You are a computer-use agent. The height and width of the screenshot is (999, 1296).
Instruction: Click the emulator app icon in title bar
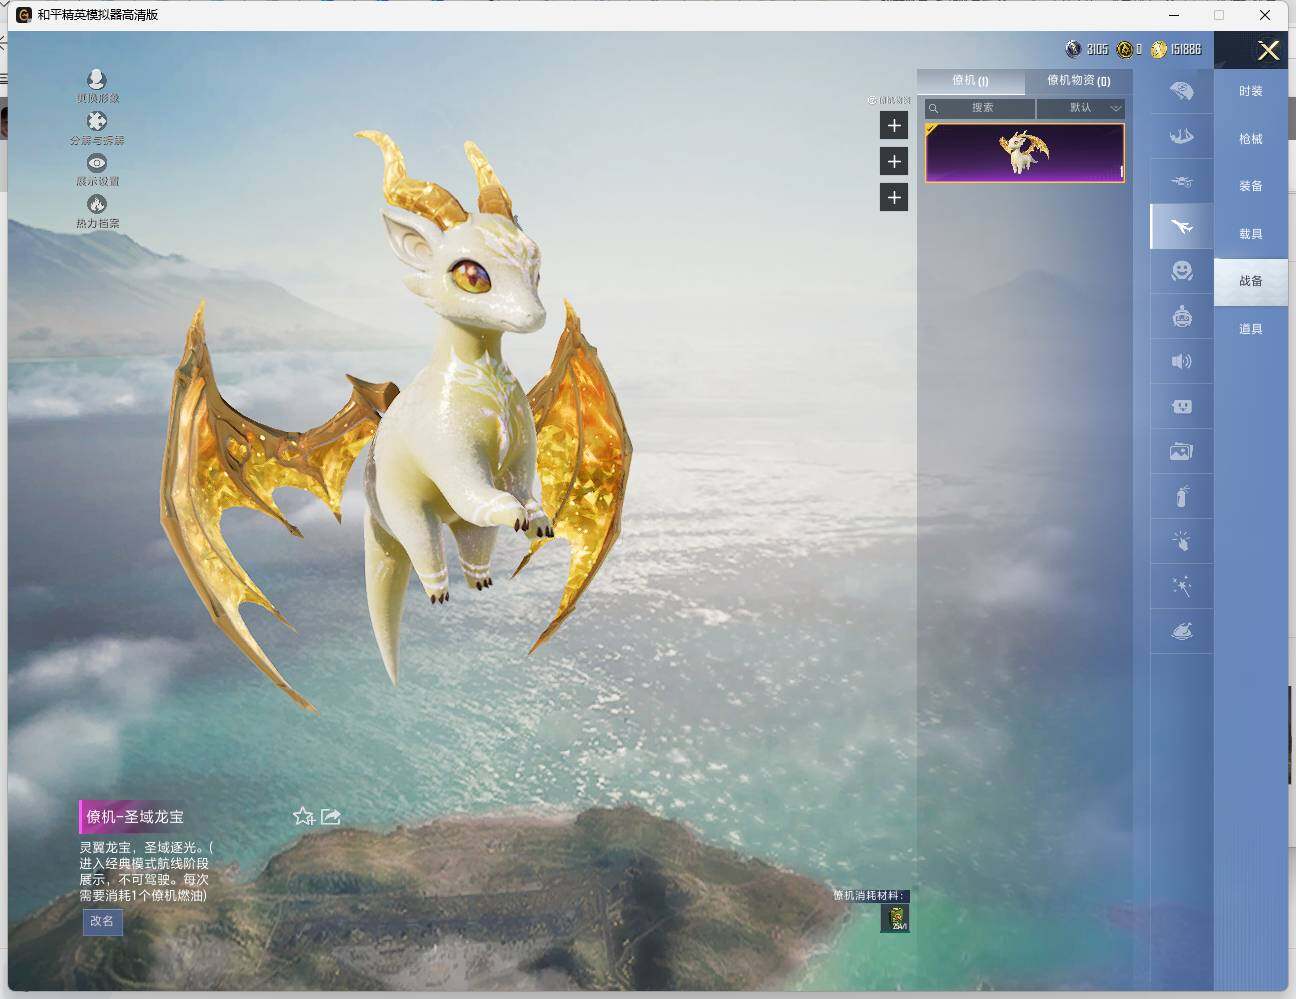click(x=23, y=15)
